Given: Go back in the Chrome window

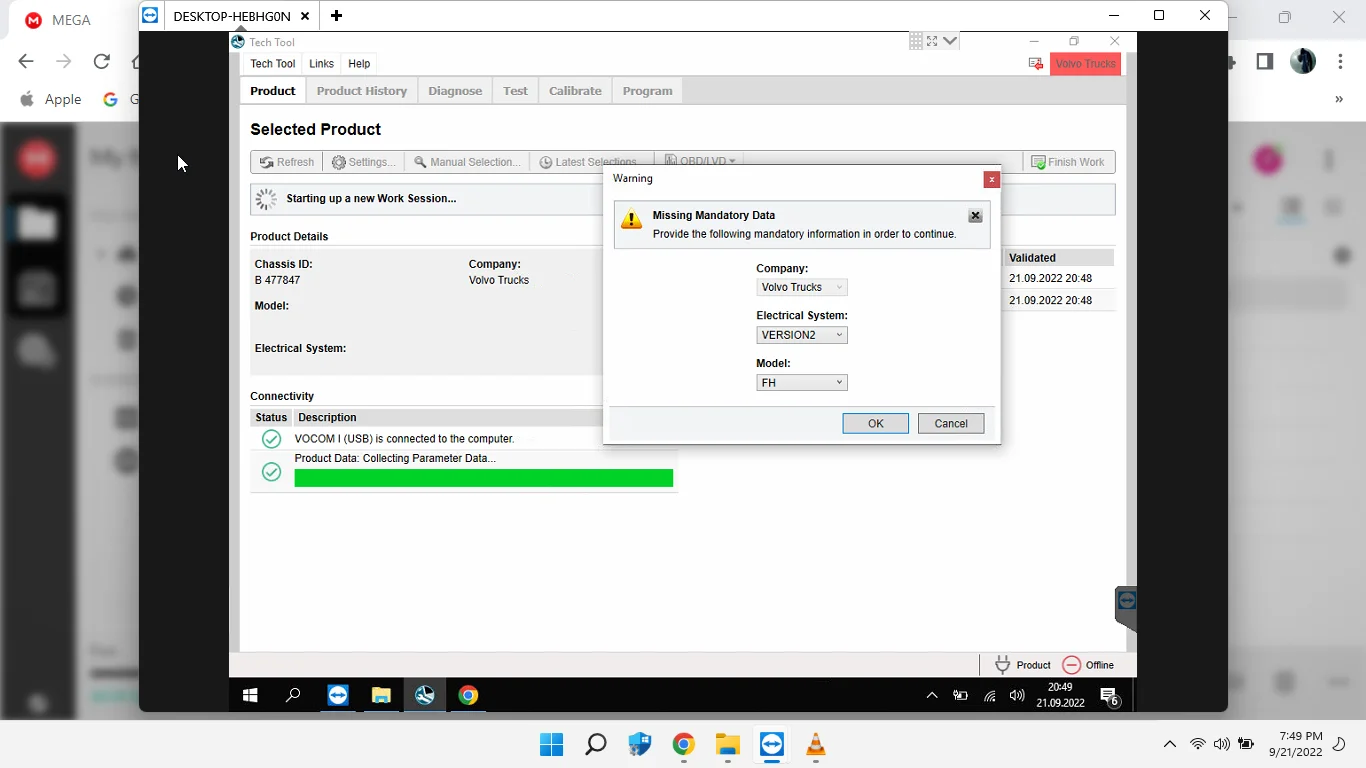Looking at the screenshot, I should coord(26,61).
